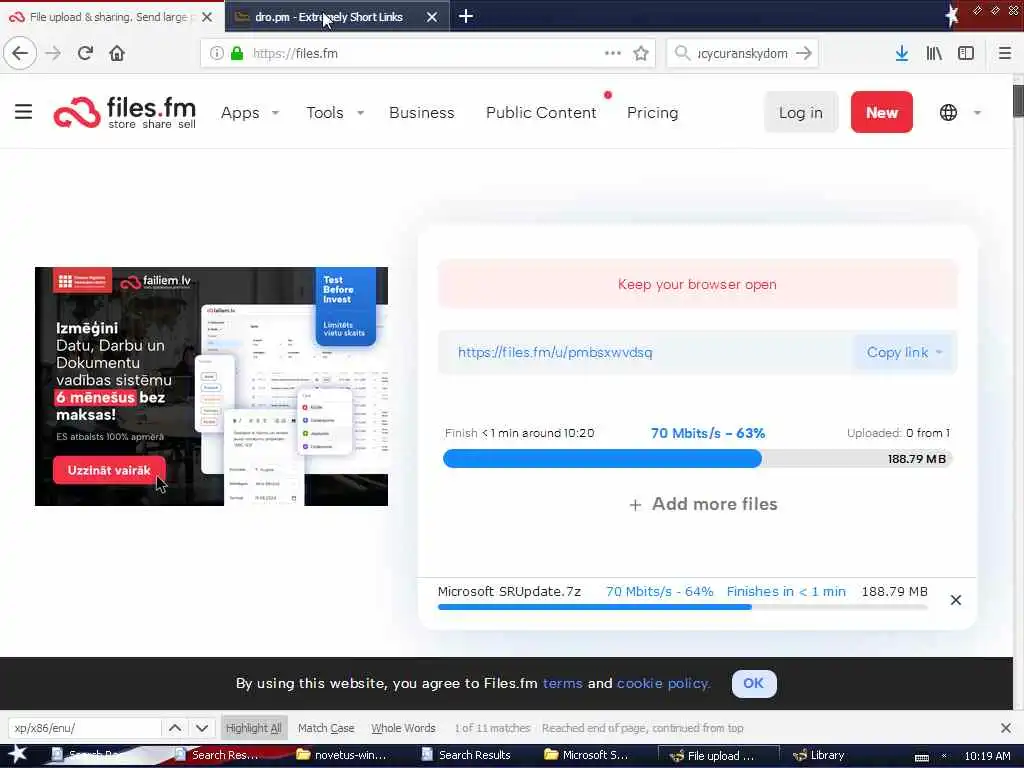Image resolution: width=1024 pixels, height=768 pixels.
Task: Open the cookie policy link
Action: point(663,683)
